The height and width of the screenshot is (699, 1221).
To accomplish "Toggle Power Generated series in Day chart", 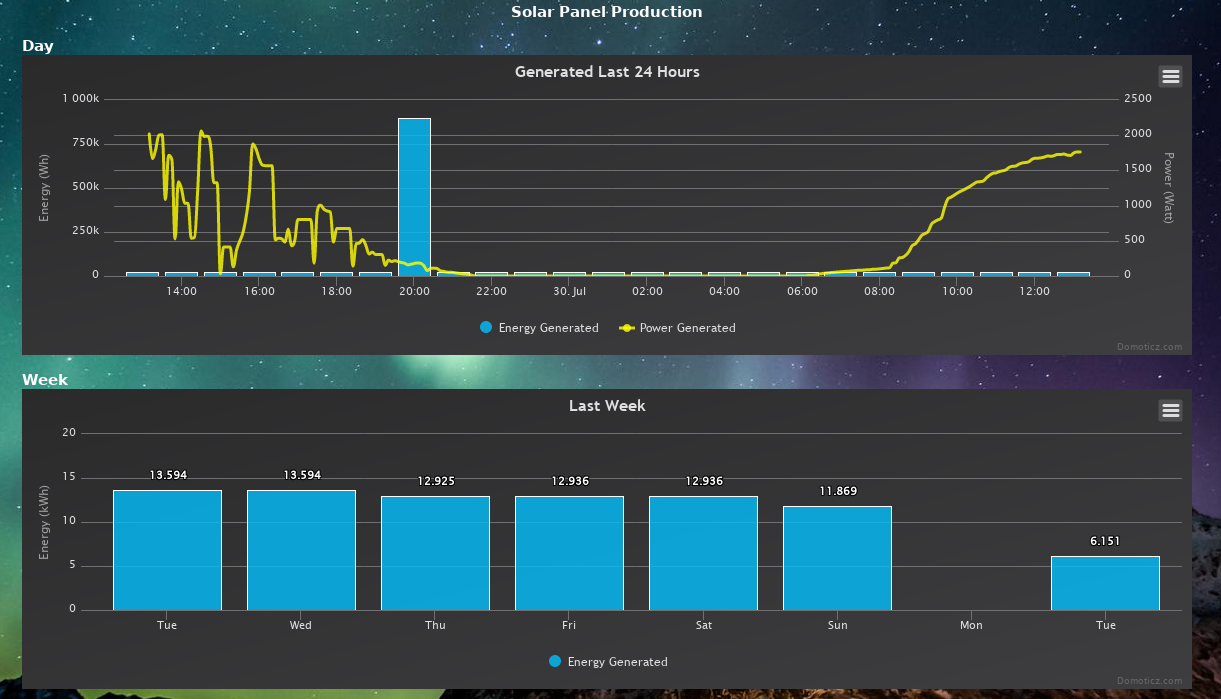I will tap(677, 328).
